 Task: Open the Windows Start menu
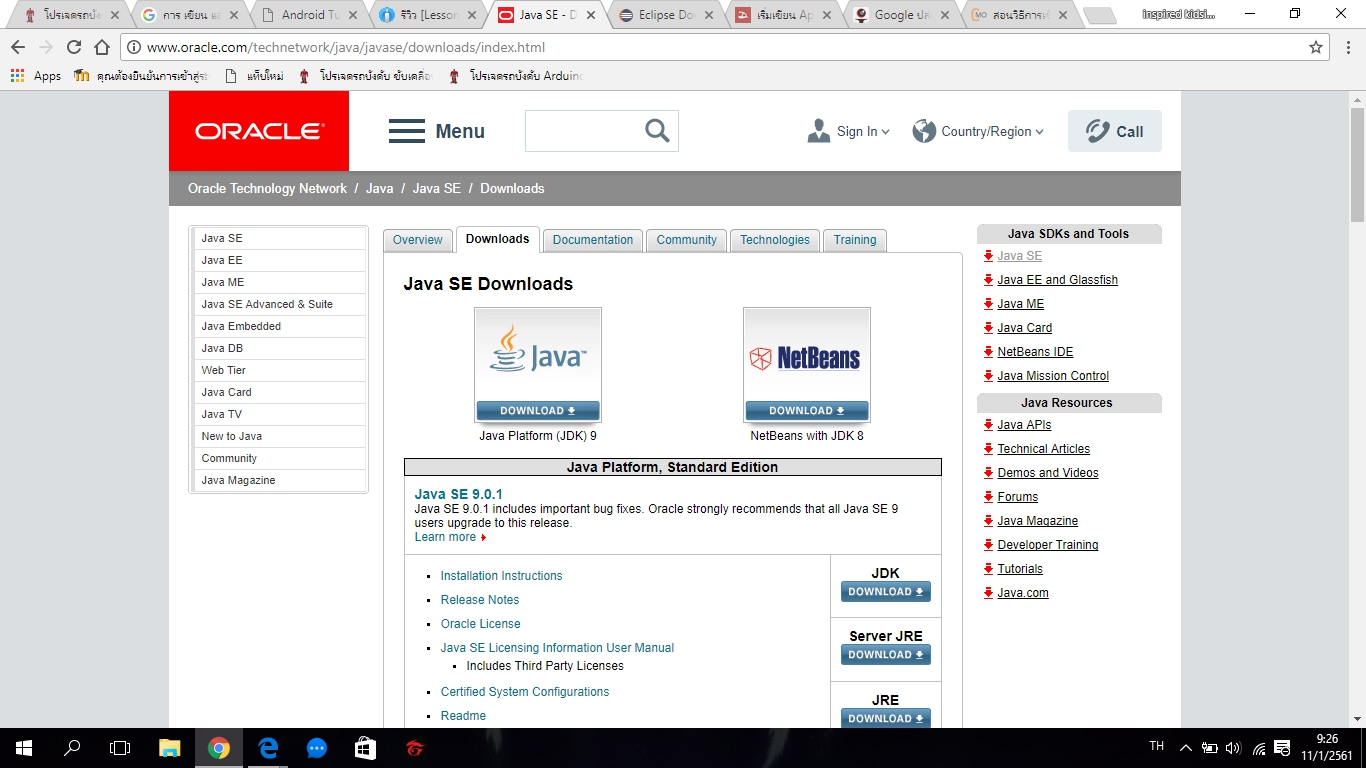click(x=24, y=748)
